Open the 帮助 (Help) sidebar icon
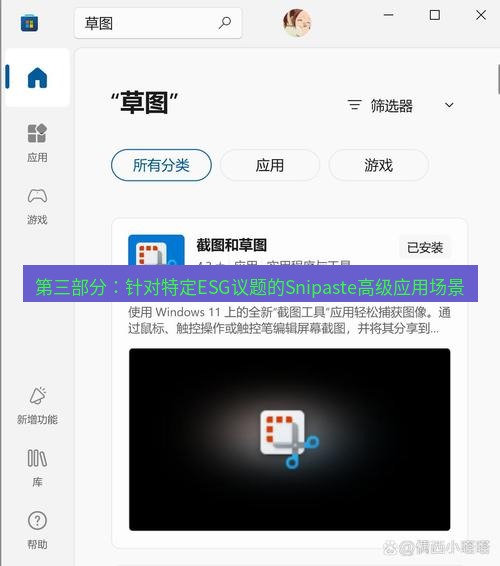Viewport: 500px width, 566px height. point(37,530)
